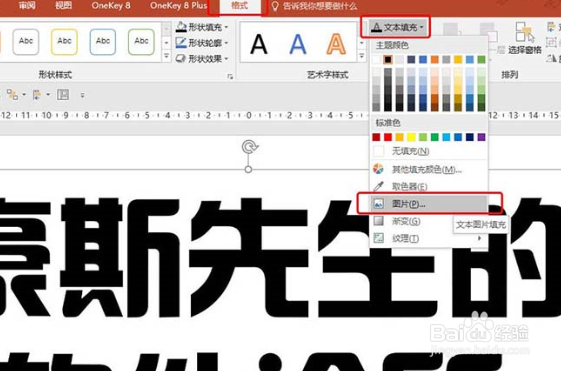Select the 取色器(E) eyedropper option
This screenshot has width=561, height=371.
pyautogui.click(x=429, y=186)
